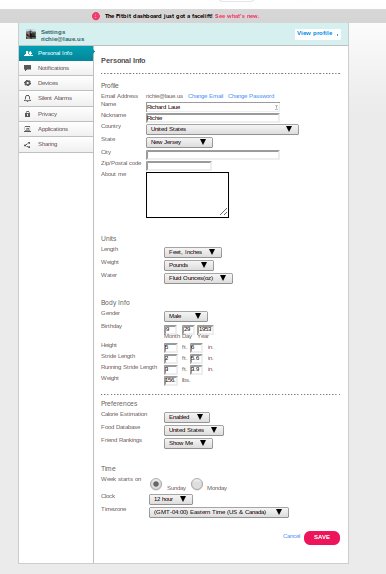
Task: Open Applications settings tab
Action: pos(56,129)
